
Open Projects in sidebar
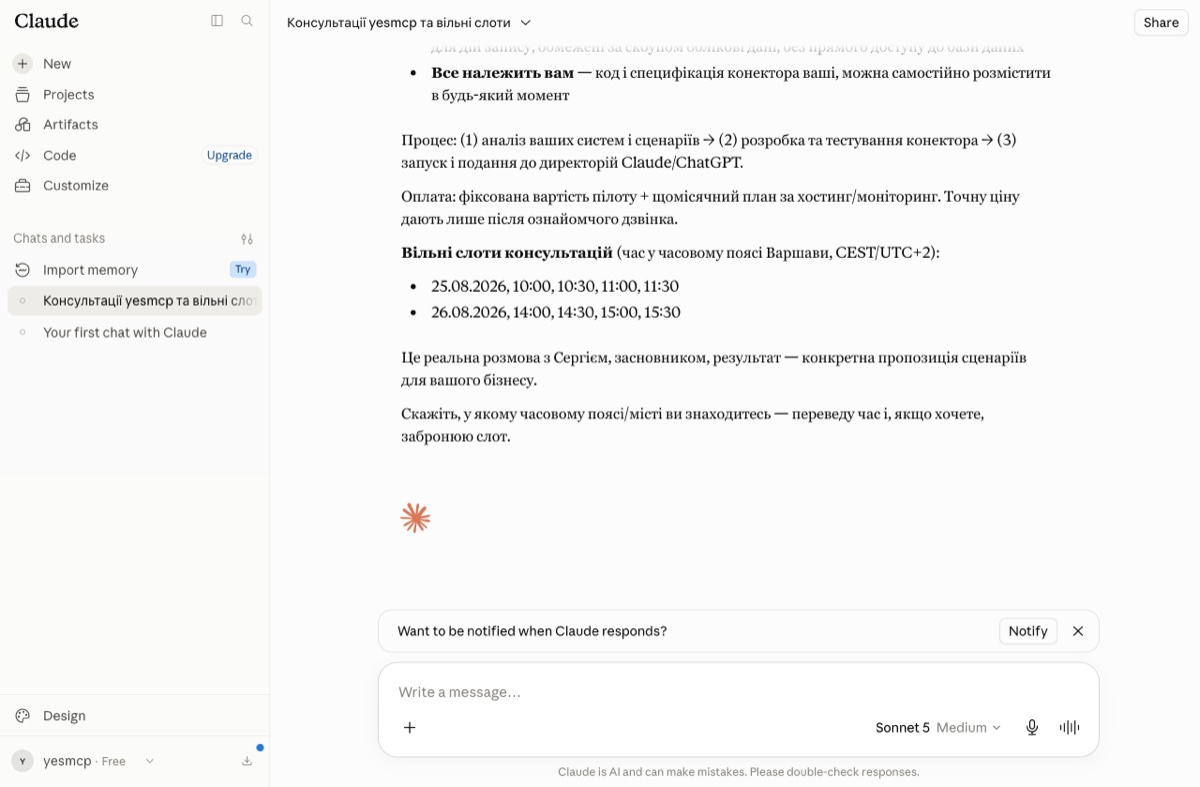(134, 94)
